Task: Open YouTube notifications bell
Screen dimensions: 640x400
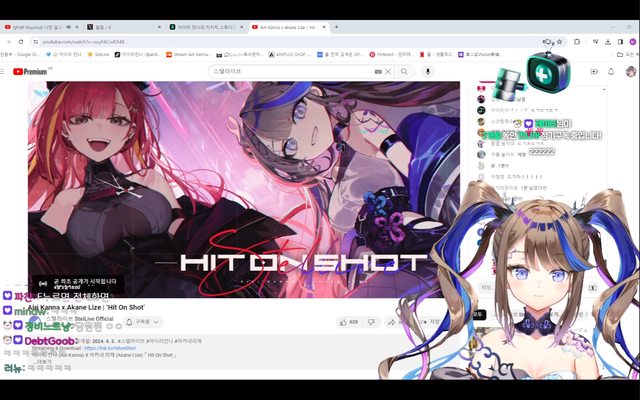Action: tap(611, 72)
